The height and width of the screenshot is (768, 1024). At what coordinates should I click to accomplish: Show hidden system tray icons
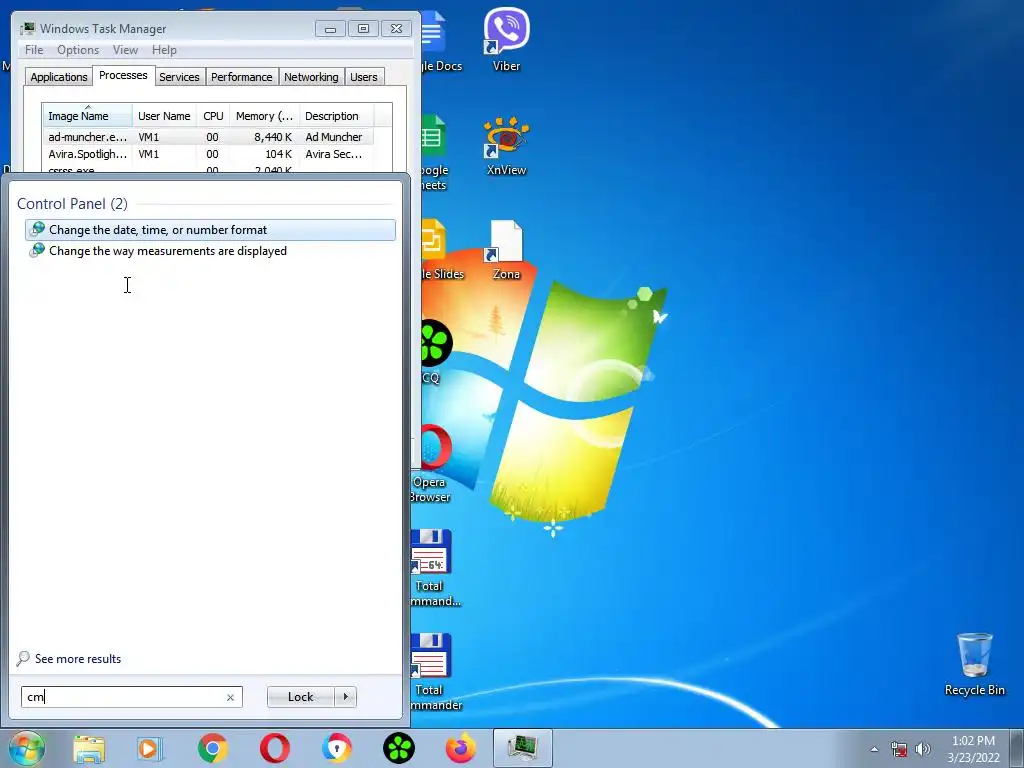874,749
